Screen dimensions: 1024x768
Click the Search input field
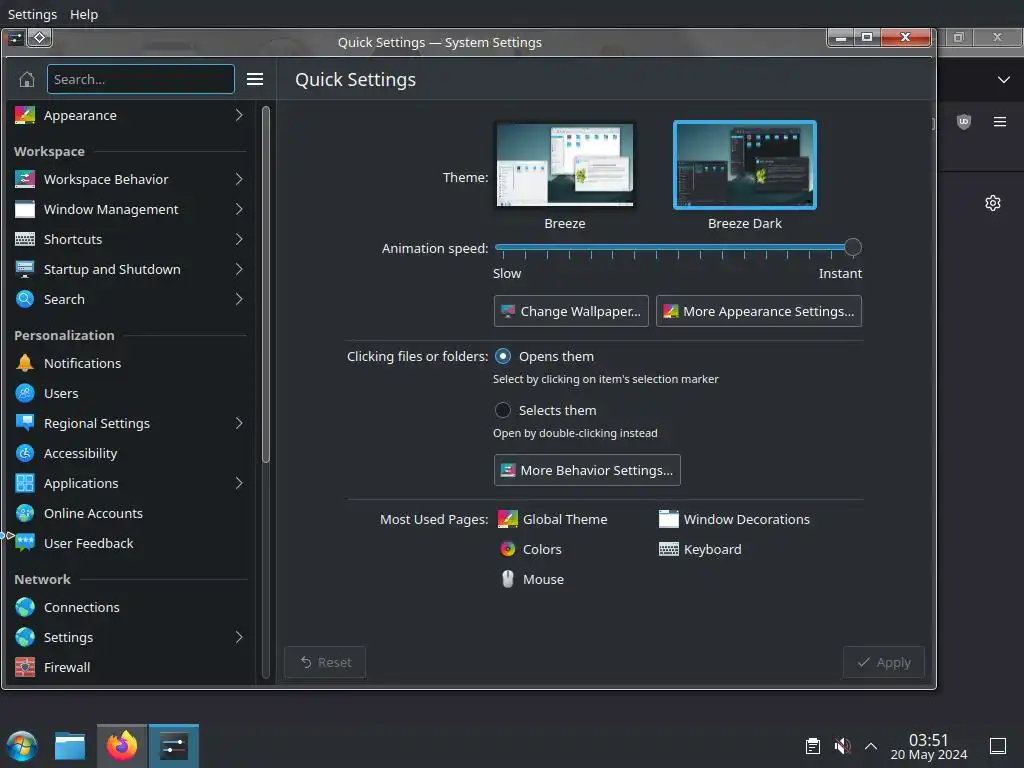(x=140, y=80)
